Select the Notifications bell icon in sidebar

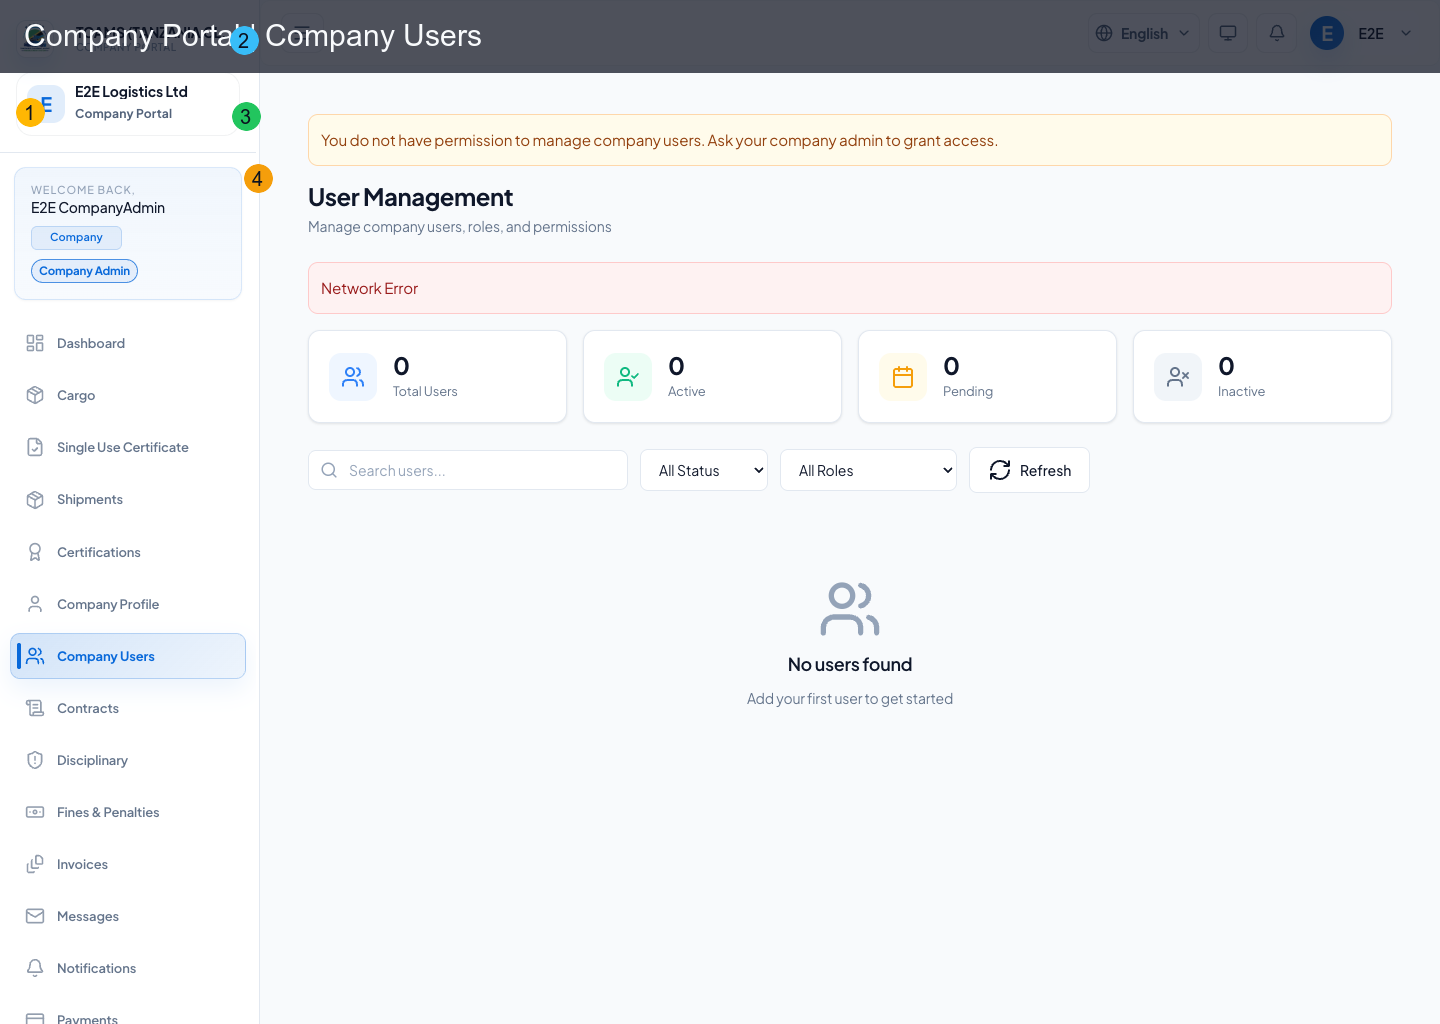click(35, 968)
